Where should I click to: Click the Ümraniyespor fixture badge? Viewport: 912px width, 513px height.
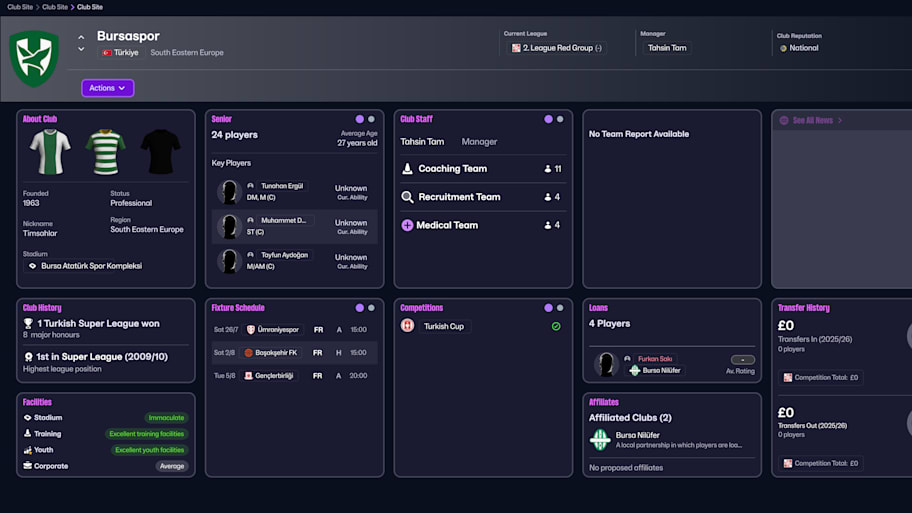[x=248, y=329]
